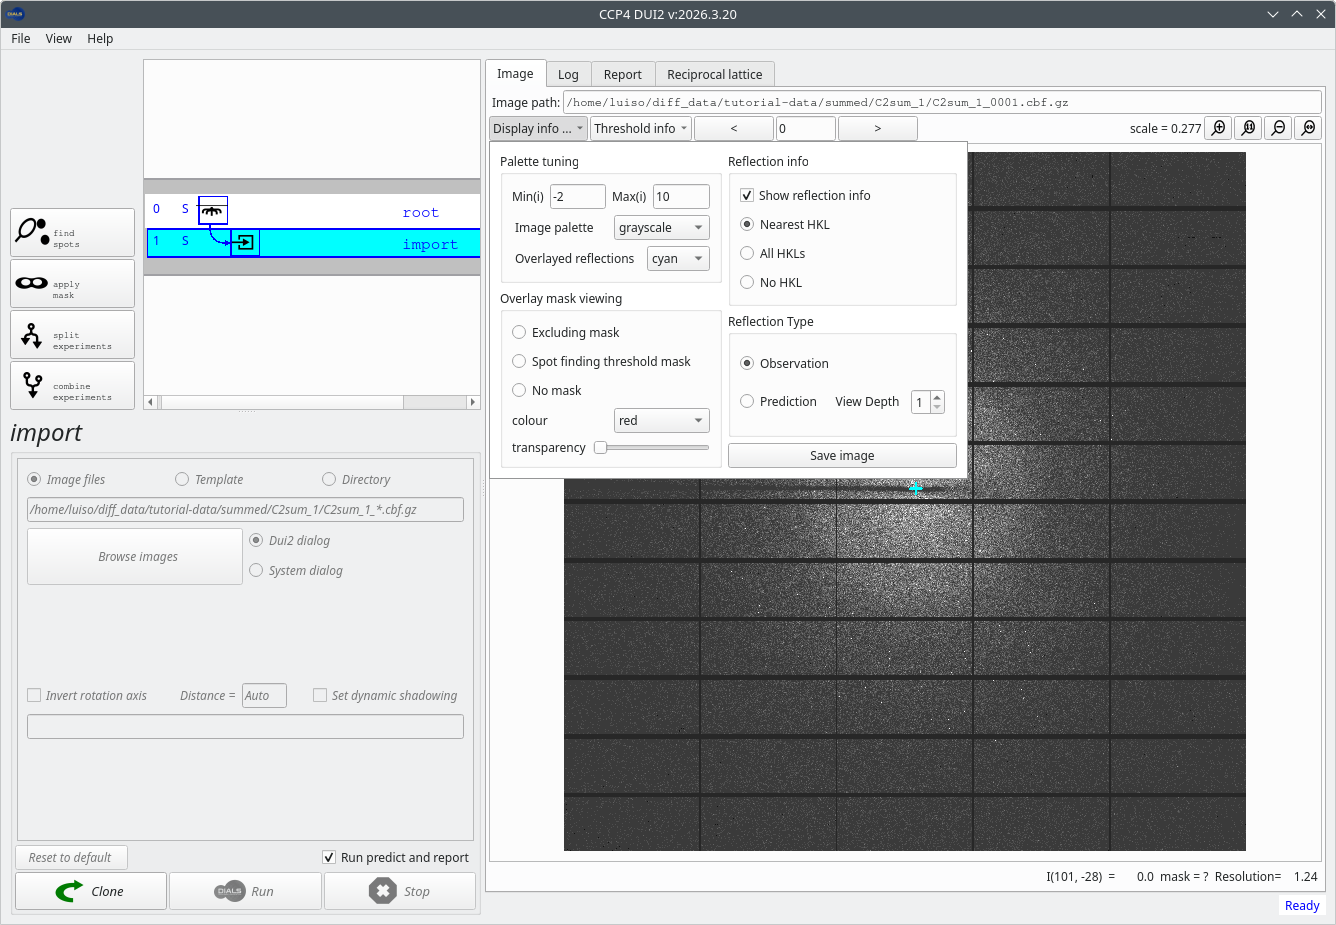Select the All HKLs option

tap(747, 253)
